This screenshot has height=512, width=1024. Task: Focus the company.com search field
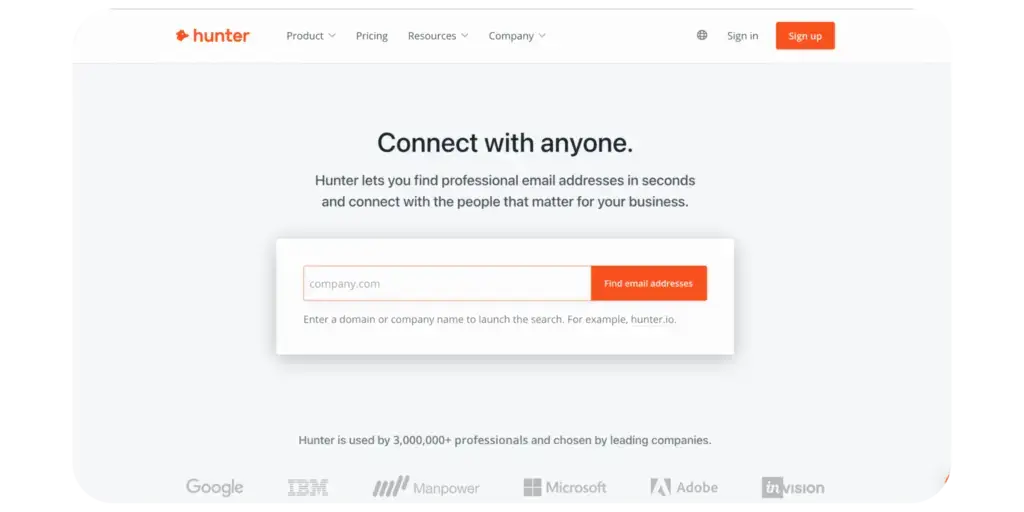pyautogui.click(x=447, y=283)
